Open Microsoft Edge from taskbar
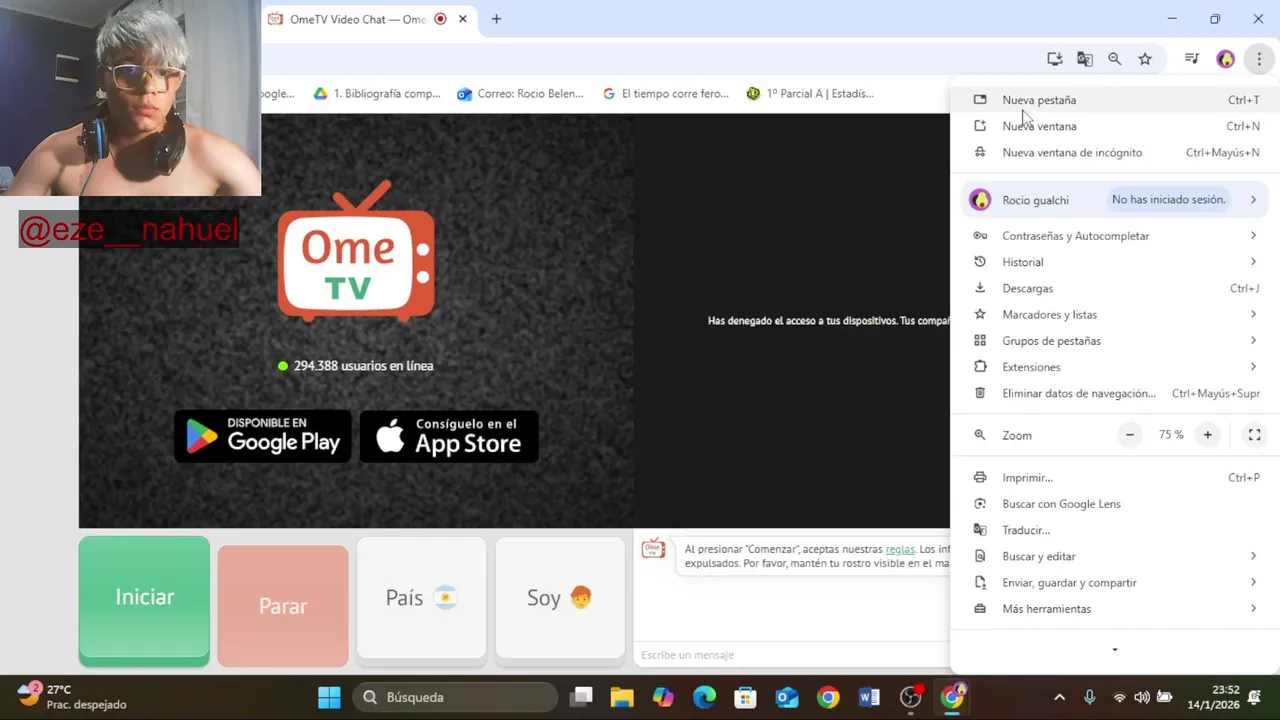This screenshot has width=1280, height=720. (704, 697)
